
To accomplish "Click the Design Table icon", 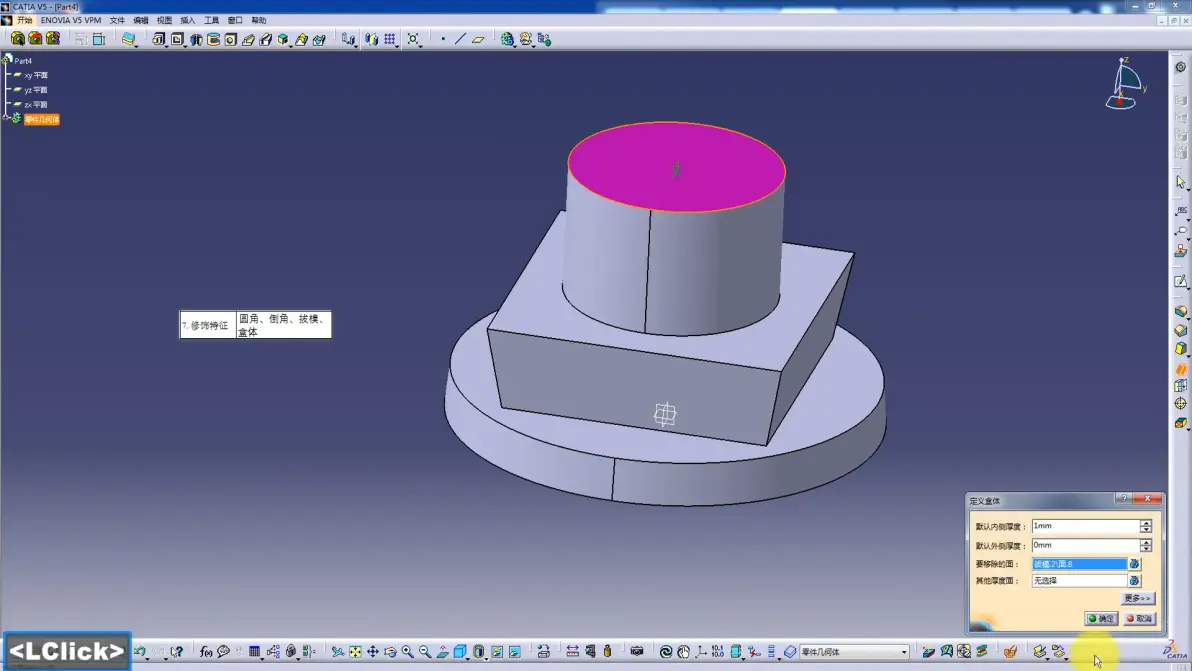I will coord(255,651).
